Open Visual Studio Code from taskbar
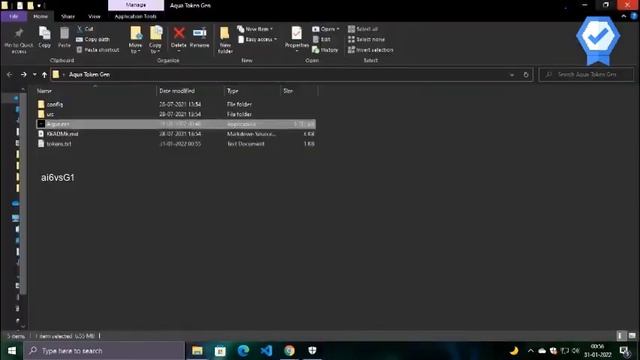Viewport: 640px width, 360px height. coord(266,351)
